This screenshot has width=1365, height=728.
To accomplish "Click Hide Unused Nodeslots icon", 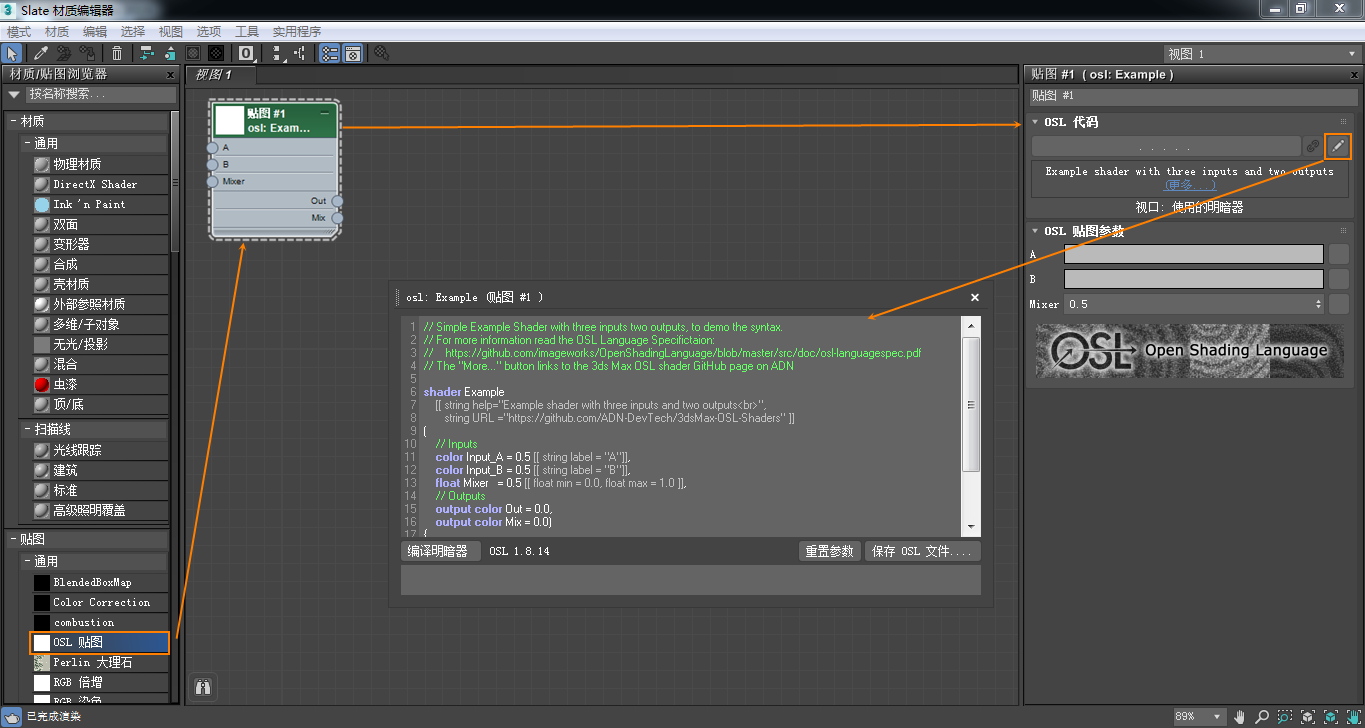I will pos(170,53).
